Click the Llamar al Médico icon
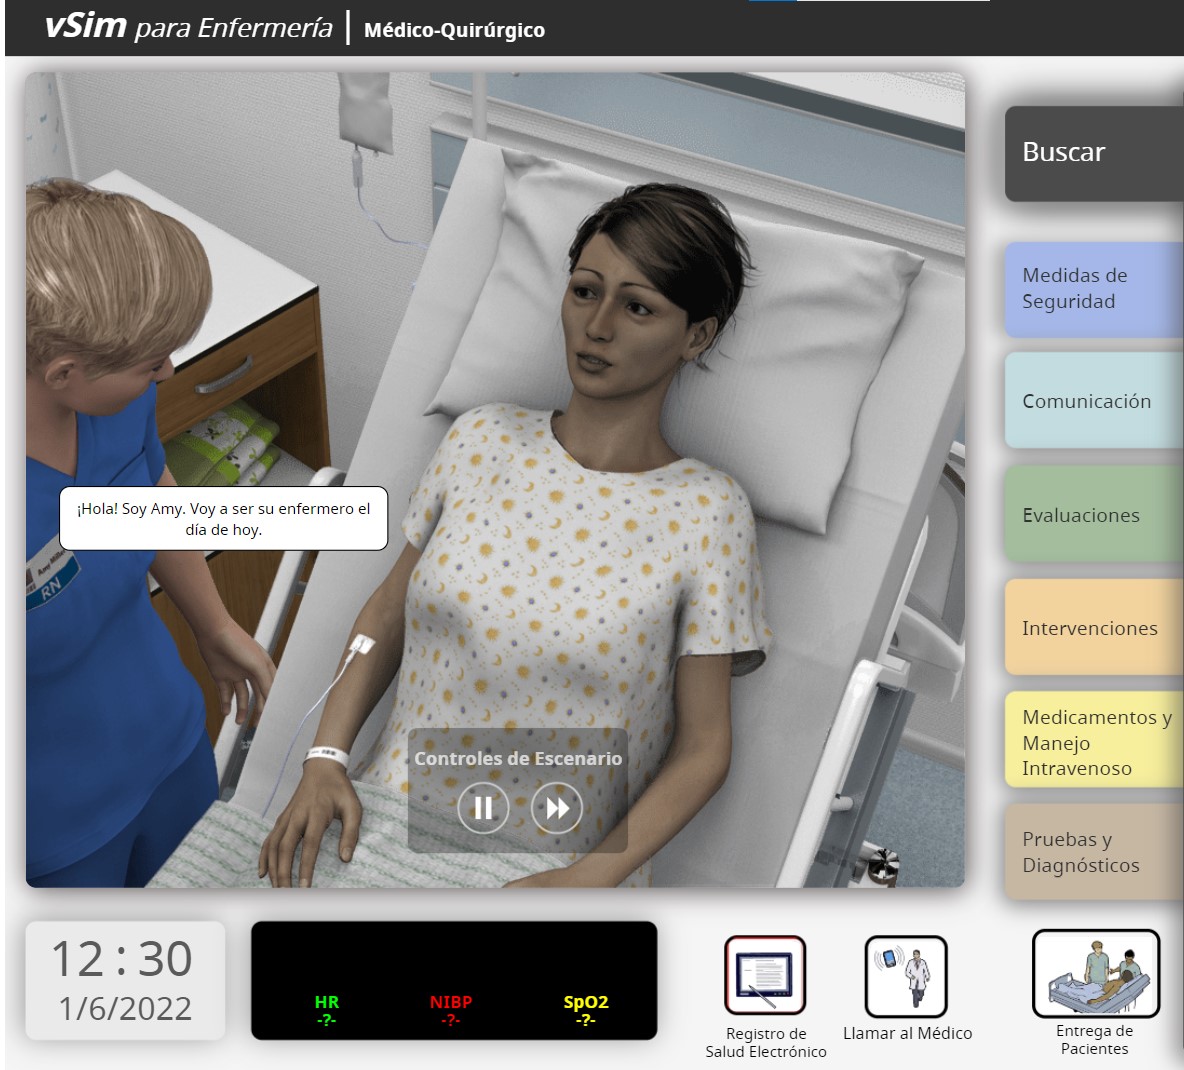Screen dimensions: 1184x1070 (x=906, y=976)
